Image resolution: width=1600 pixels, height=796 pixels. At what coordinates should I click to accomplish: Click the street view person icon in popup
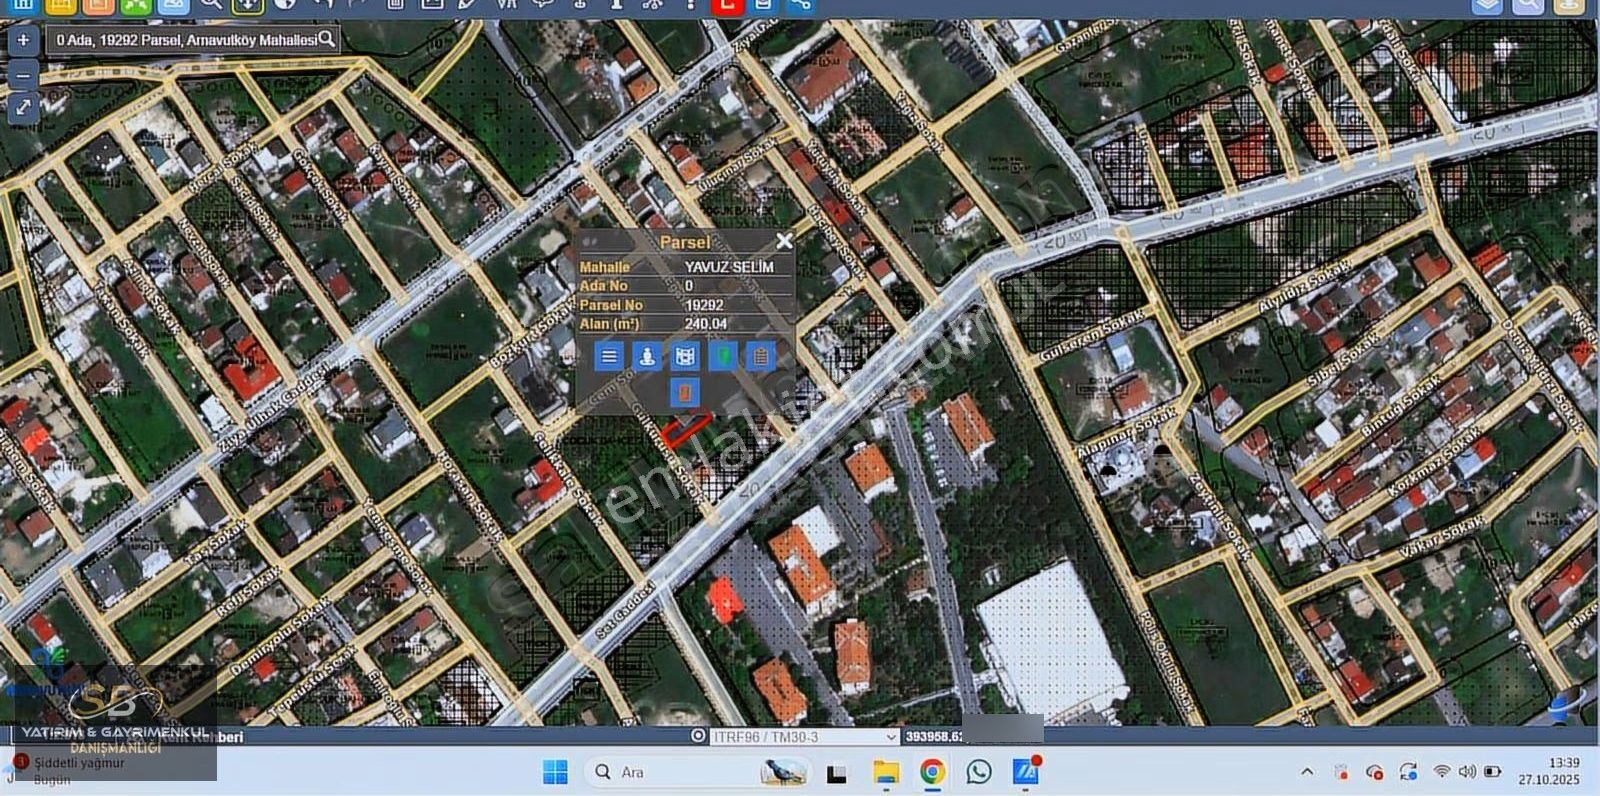click(x=647, y=356)
